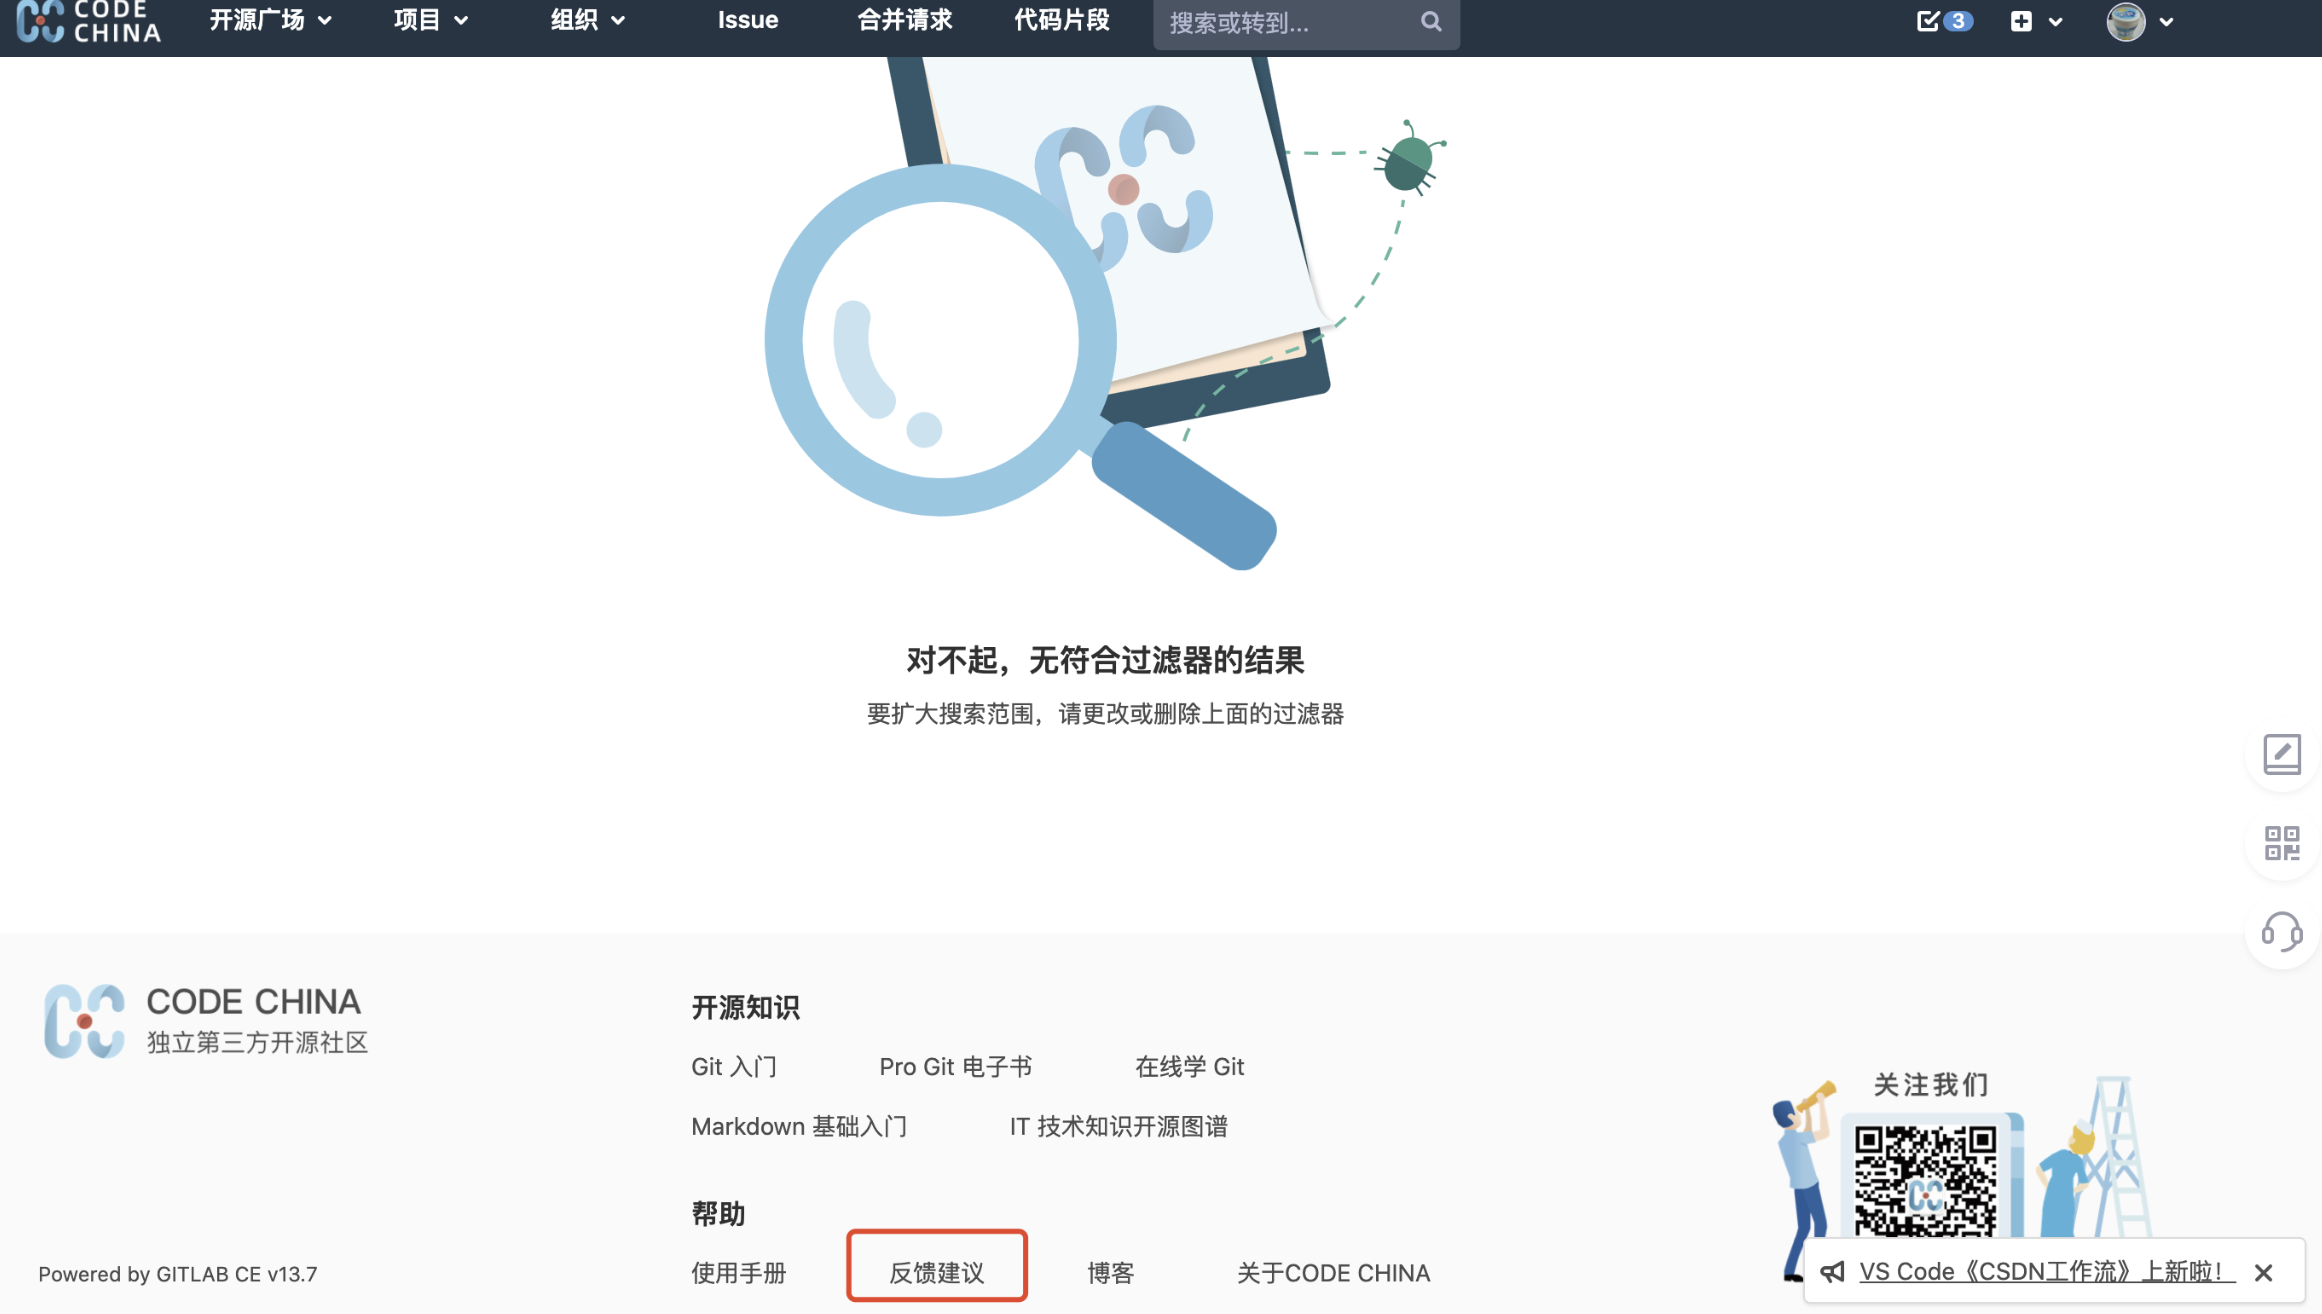The height and width of the screenshot is (1314, 2322).
Task: Click the plus new-item icon
Action: pyautogui.click(x=2021, y=21)
